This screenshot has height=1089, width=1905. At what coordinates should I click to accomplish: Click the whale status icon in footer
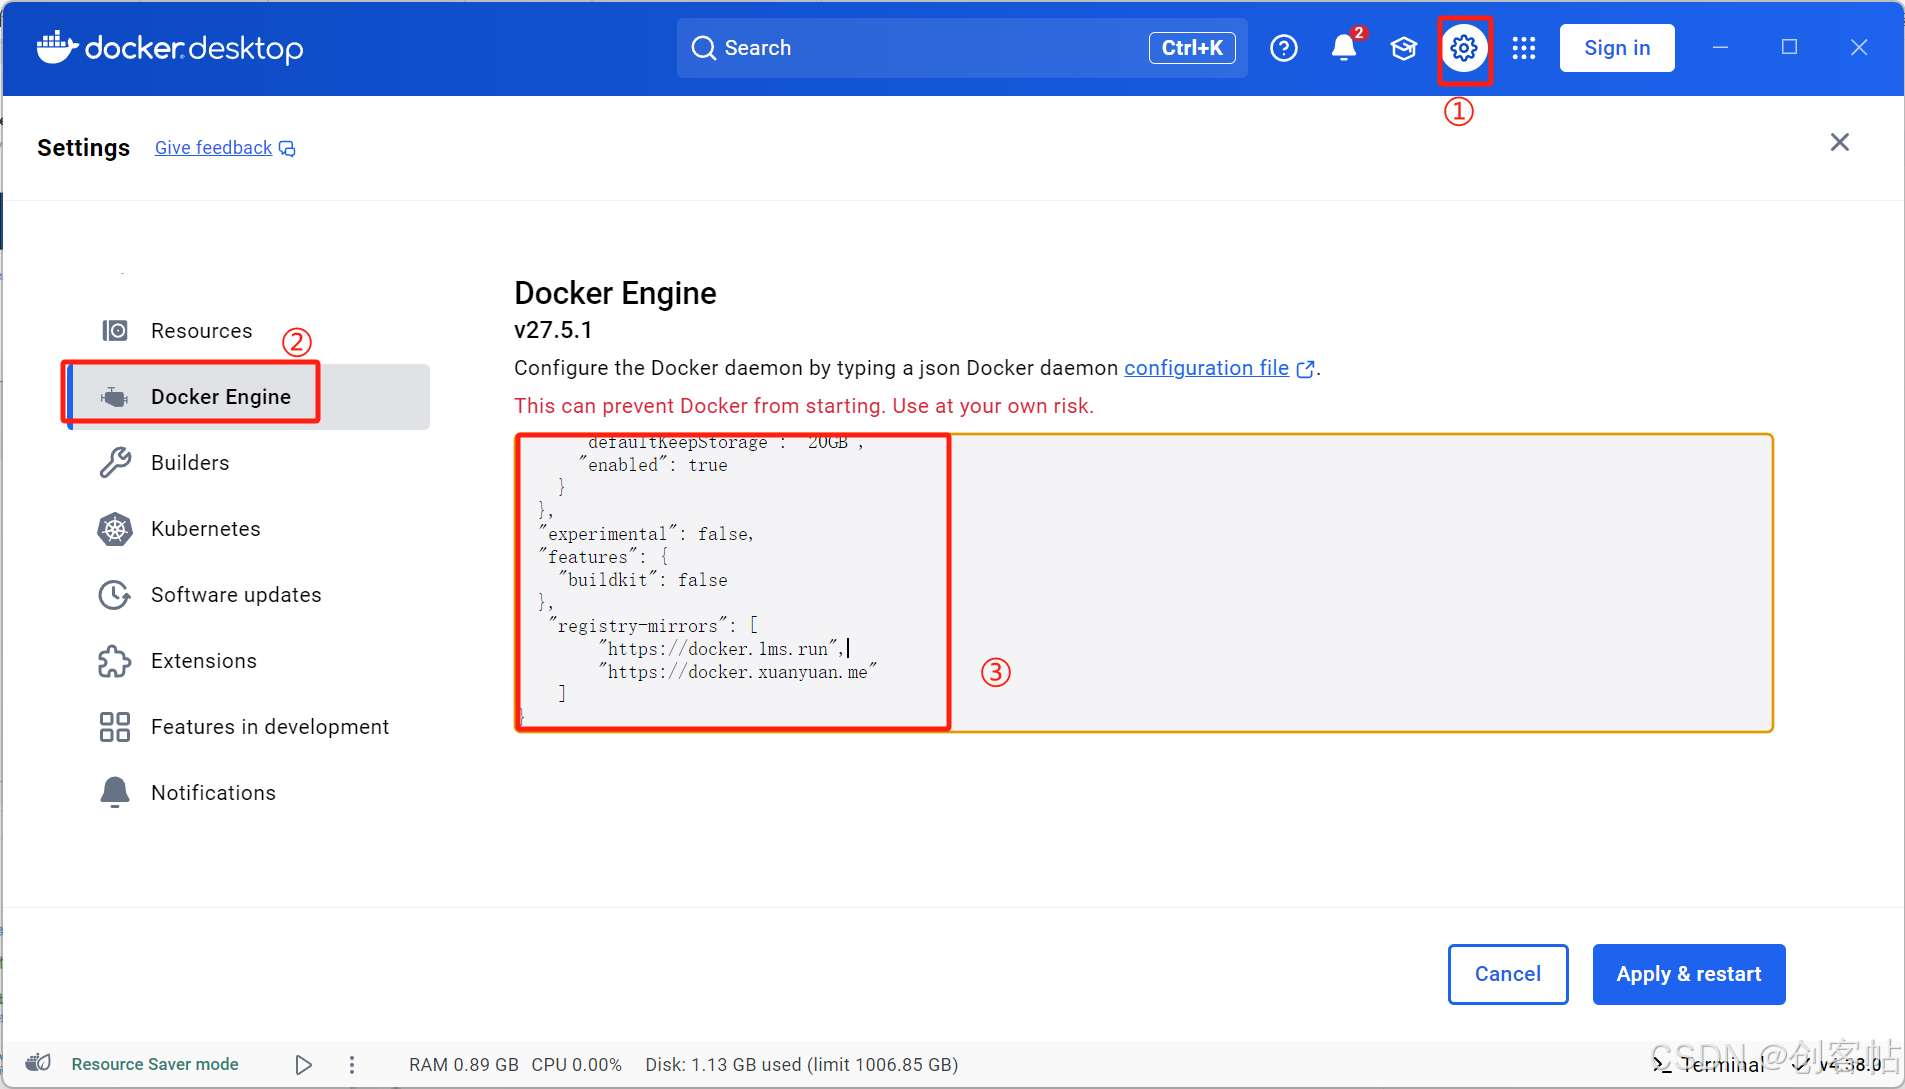[x=38, y=1063]
